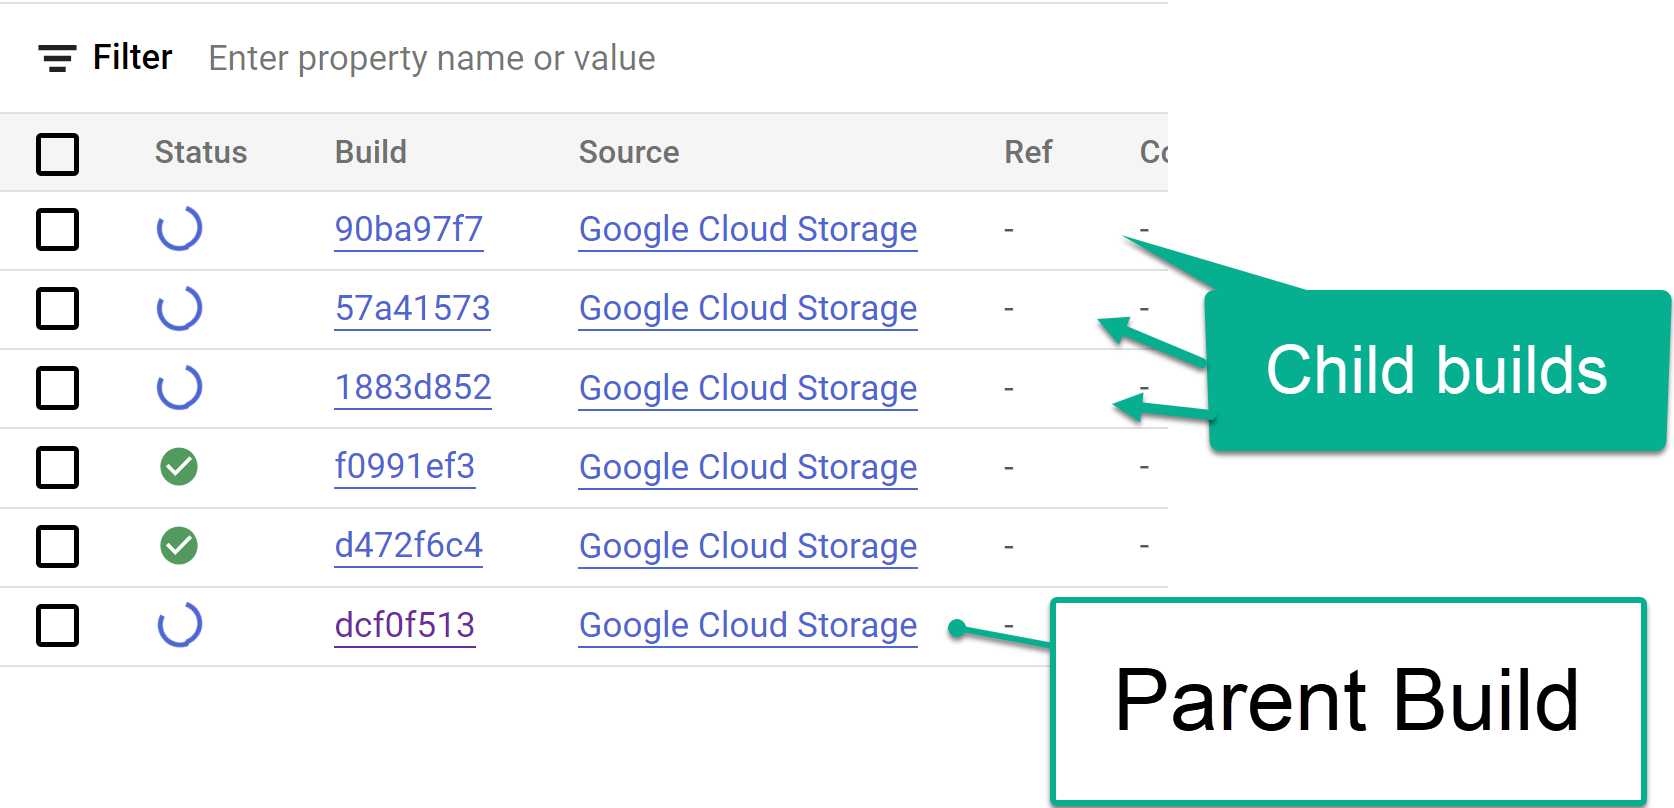This screenshot has height=808, width=1674.
Task: Click the Filter list icon
Action: (x=57, y=58)
